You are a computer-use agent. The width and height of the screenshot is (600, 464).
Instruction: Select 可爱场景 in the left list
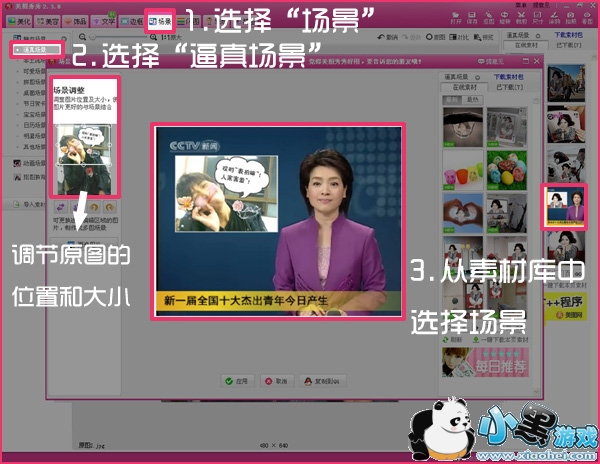click(34, 71)
